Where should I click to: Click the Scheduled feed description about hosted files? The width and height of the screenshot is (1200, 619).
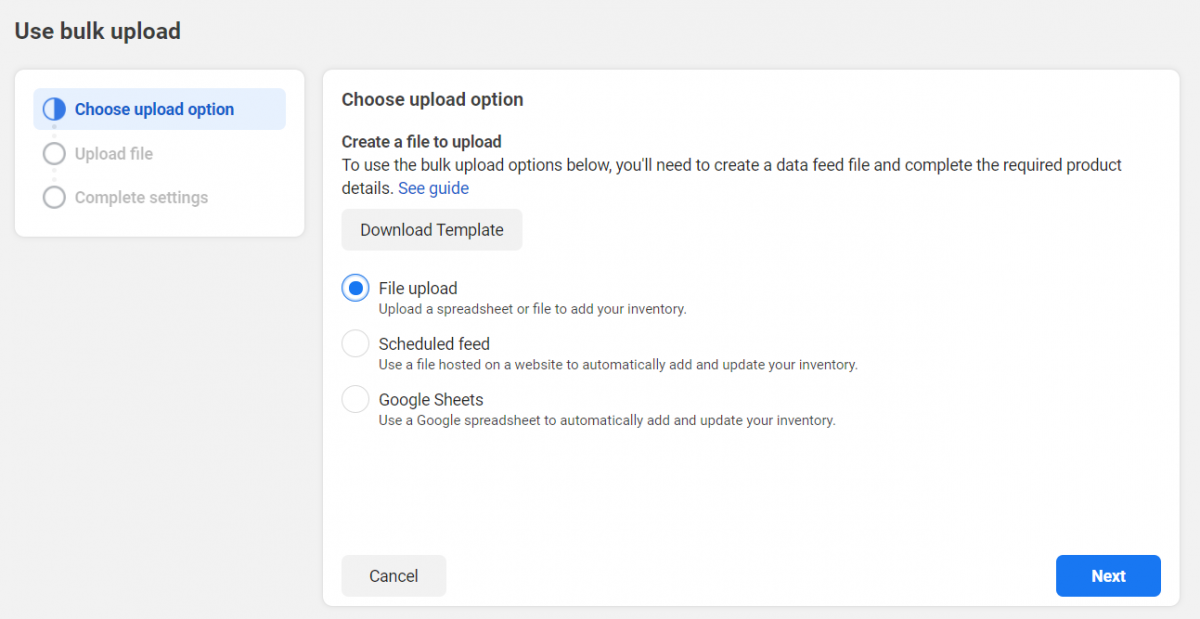click(618, 365)
